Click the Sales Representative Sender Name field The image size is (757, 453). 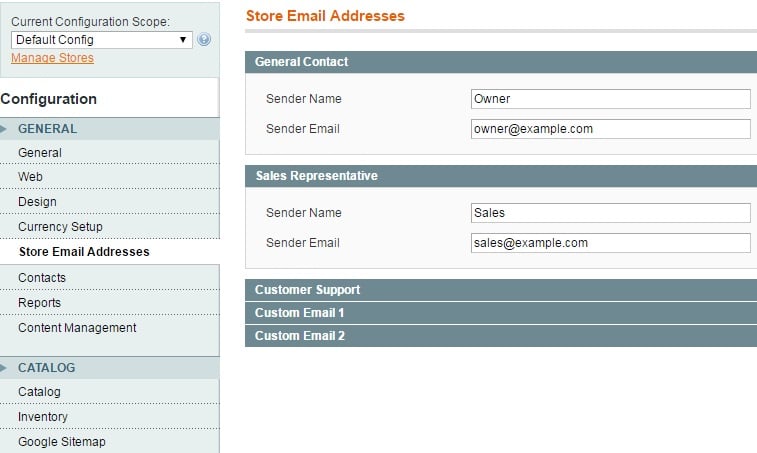click(x=610, y=213)
